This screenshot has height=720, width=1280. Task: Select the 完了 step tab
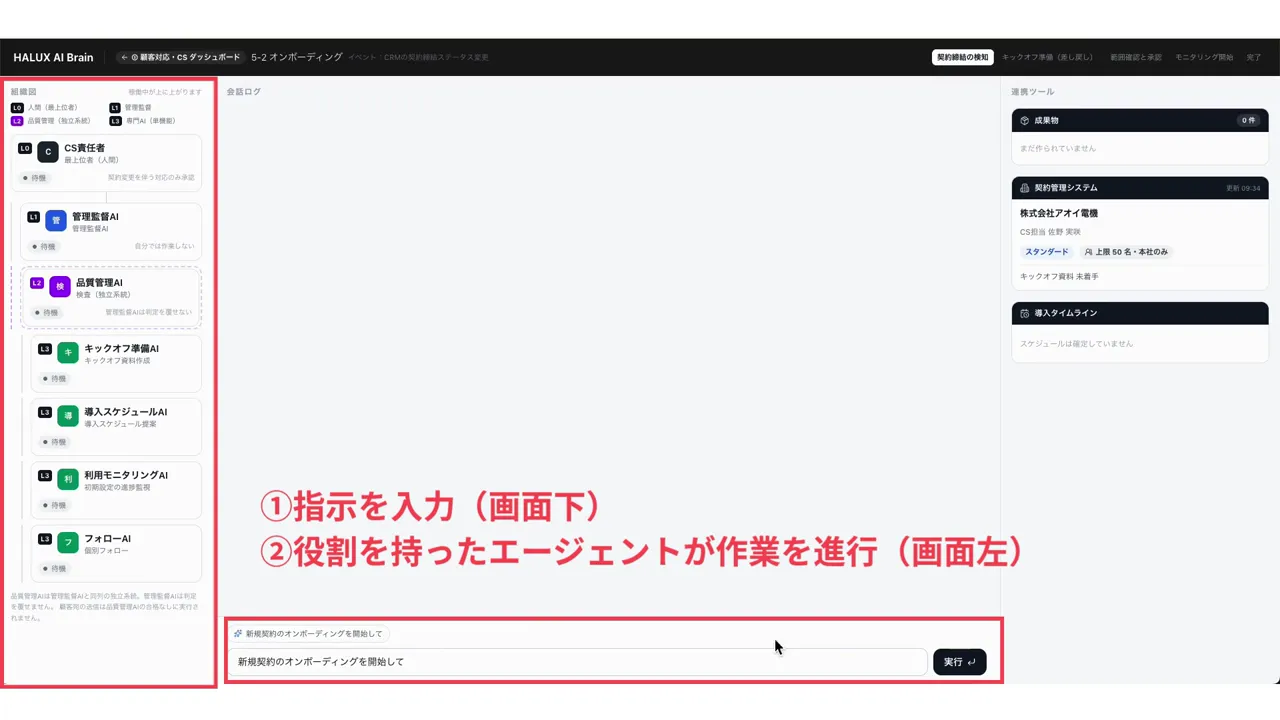pyautogui.click(x=1254, y=58)
